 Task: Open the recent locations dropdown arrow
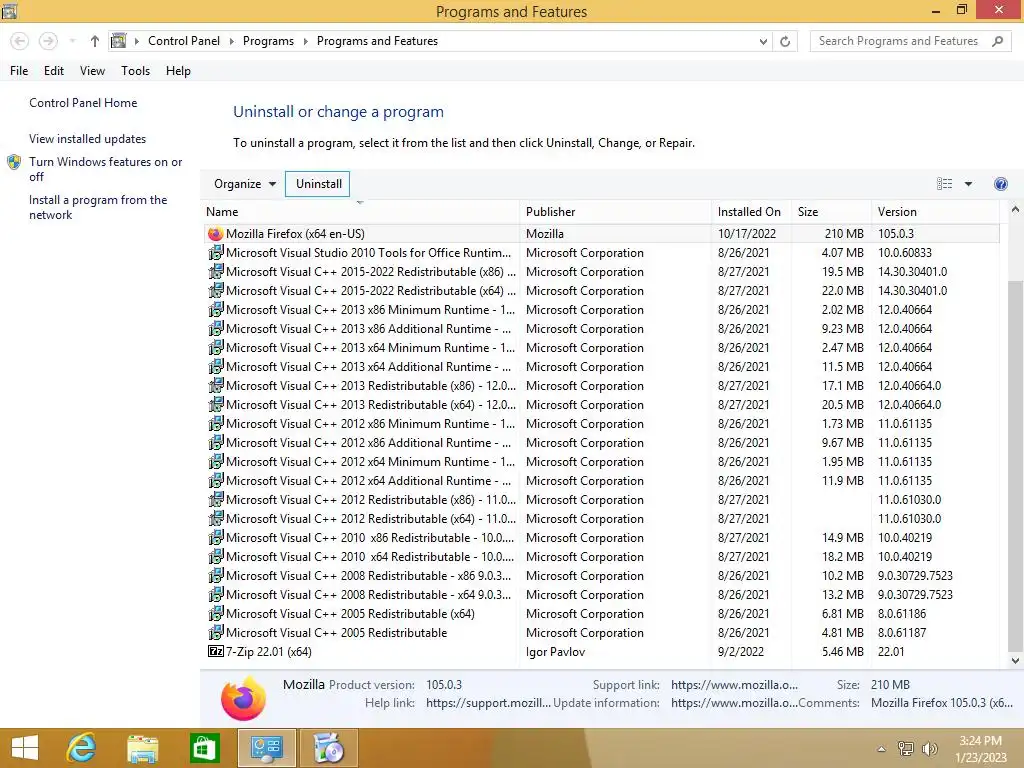pos(72,41)
